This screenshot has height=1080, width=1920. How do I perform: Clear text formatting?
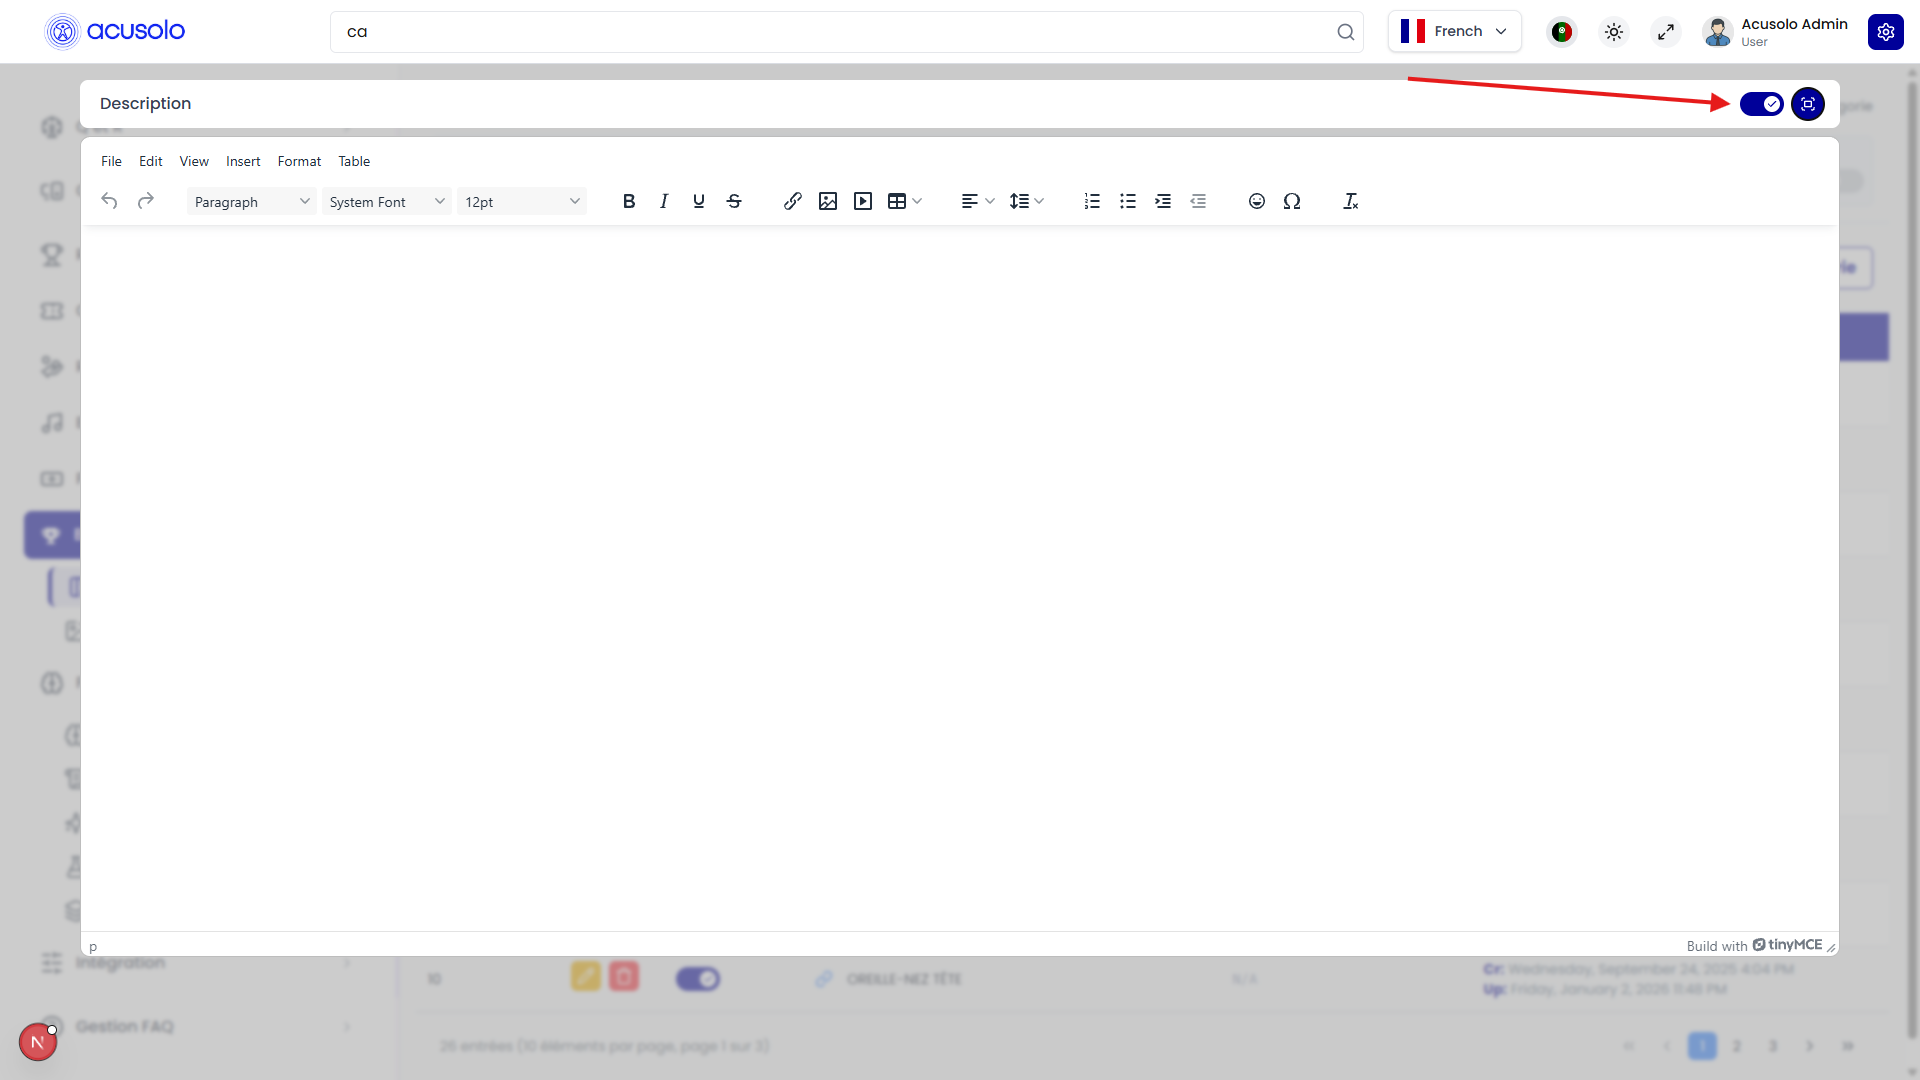click(x=1350, y=201)
